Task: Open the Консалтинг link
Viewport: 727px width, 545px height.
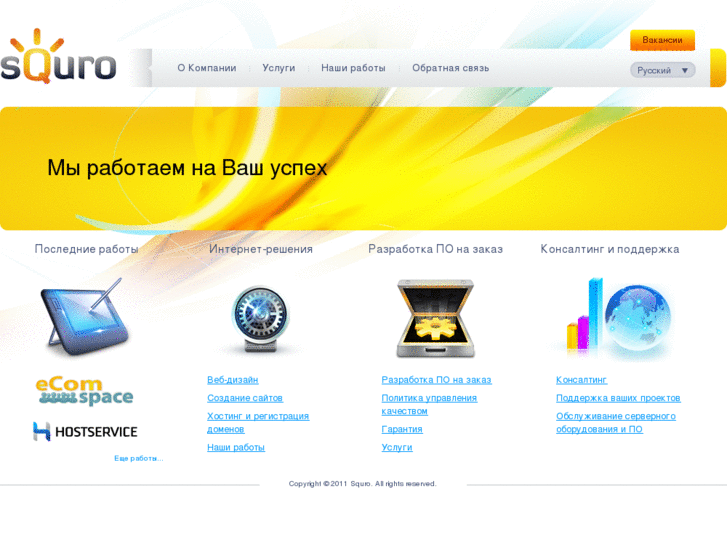Action: pyautogui.click(x=581, y=380)
